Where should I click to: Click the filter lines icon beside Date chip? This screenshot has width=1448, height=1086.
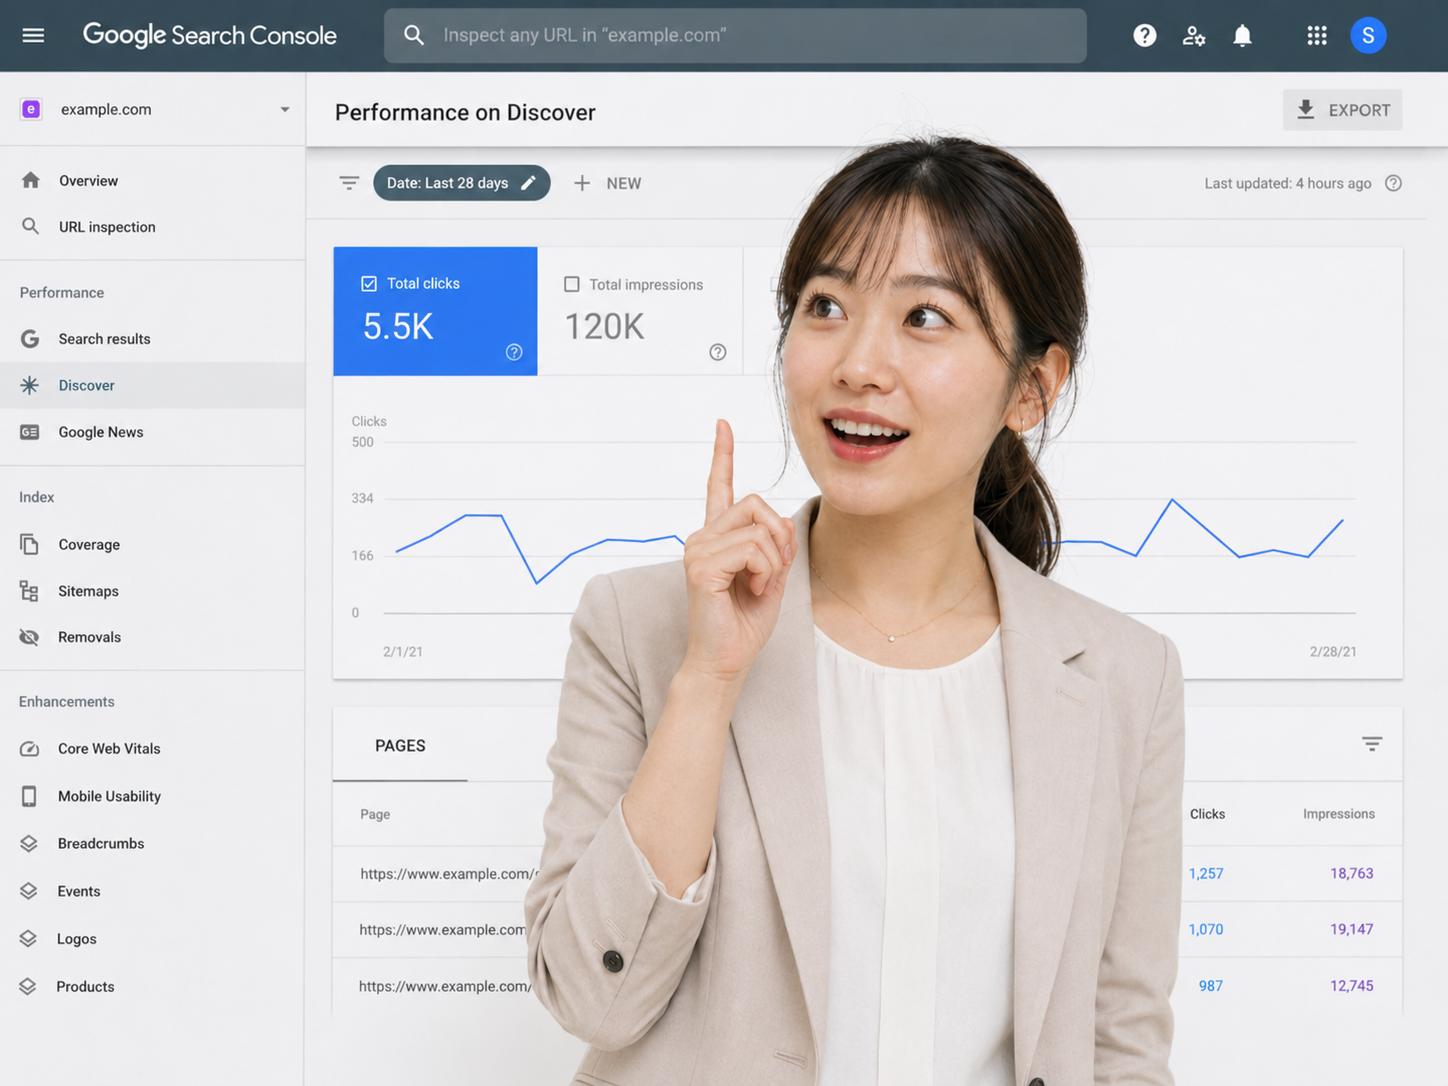349,183
